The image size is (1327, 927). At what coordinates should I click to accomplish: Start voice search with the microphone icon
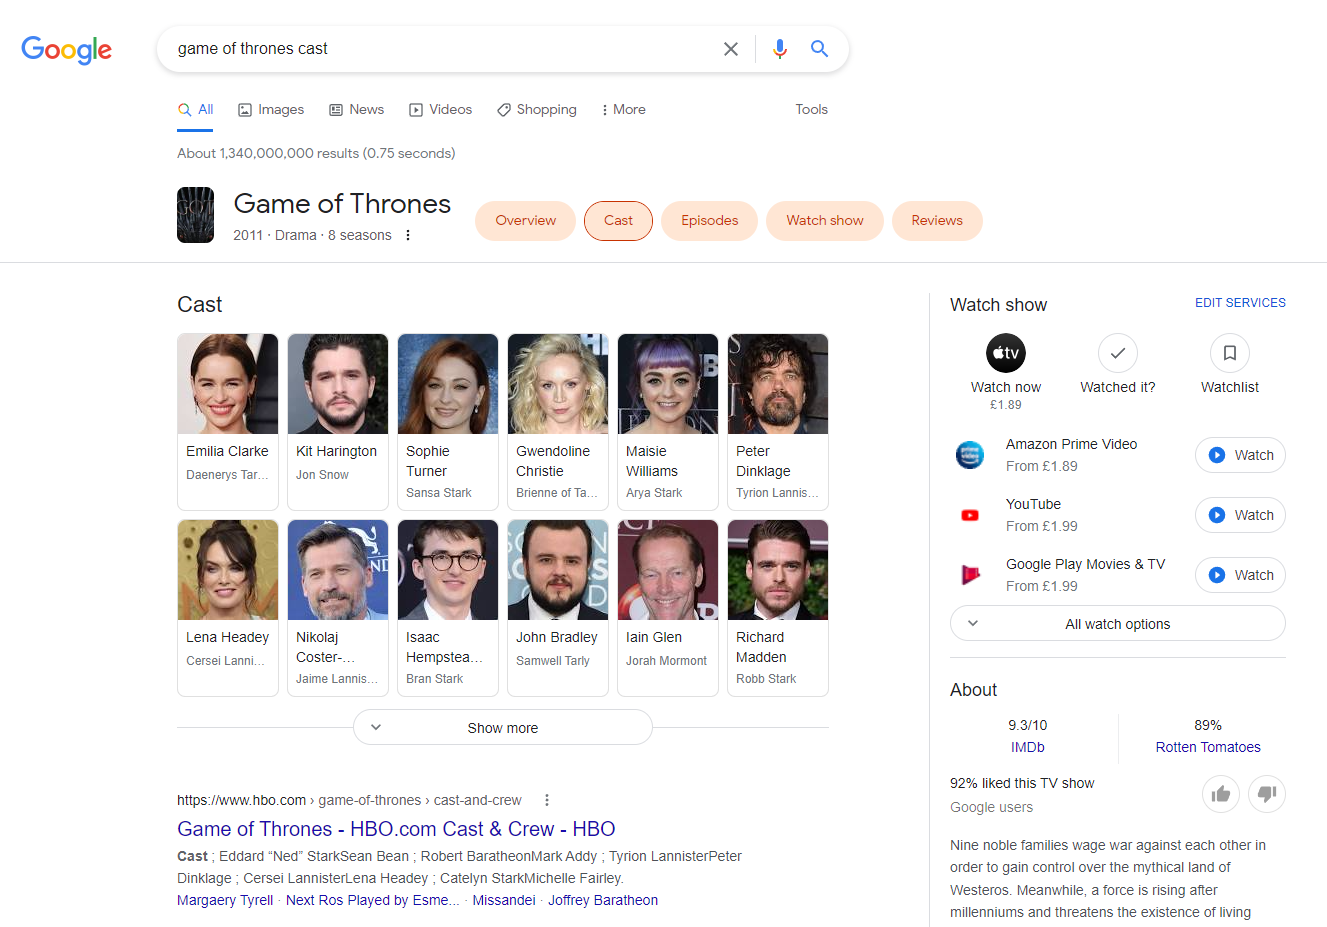coord(779,48)
